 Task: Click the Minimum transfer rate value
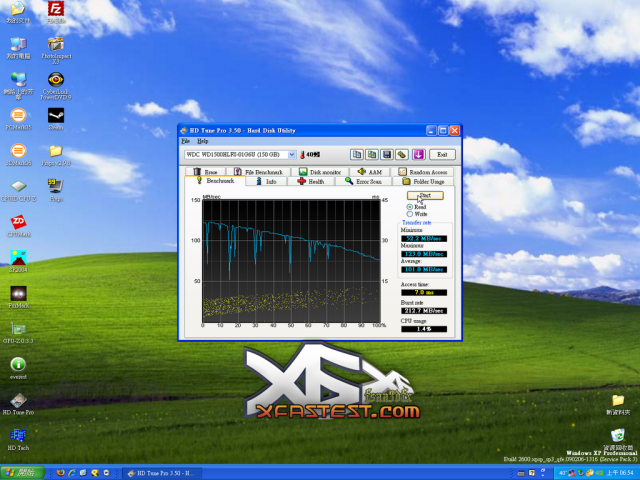(424, 238)
